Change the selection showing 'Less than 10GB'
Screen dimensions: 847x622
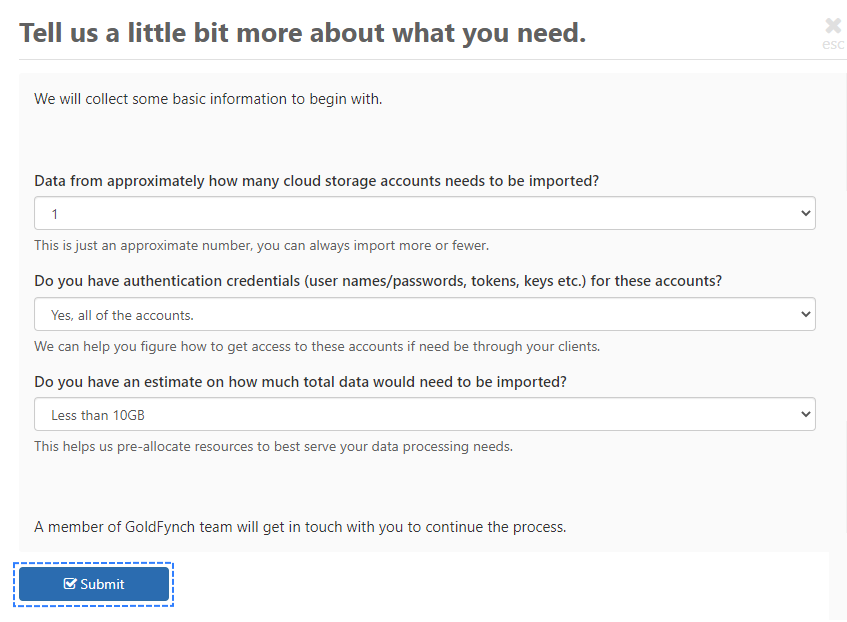coord(424,414)
